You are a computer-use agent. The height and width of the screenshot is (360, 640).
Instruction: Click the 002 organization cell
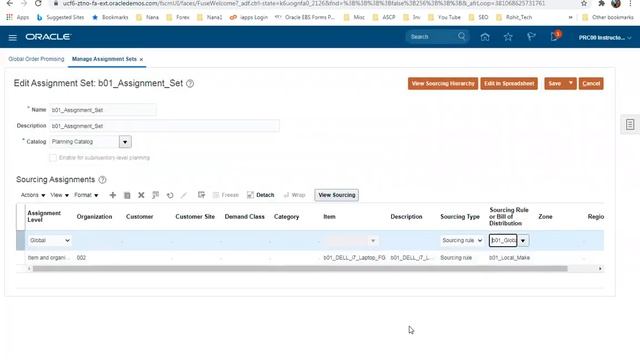(x=81, y=258)
